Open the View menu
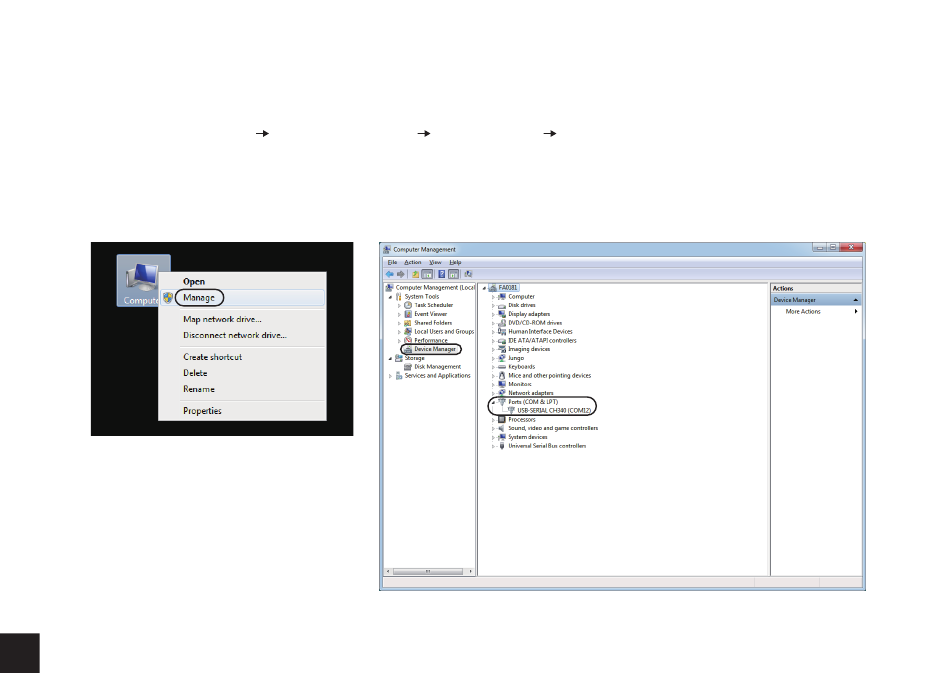The image size is (950, 673). 436,262
